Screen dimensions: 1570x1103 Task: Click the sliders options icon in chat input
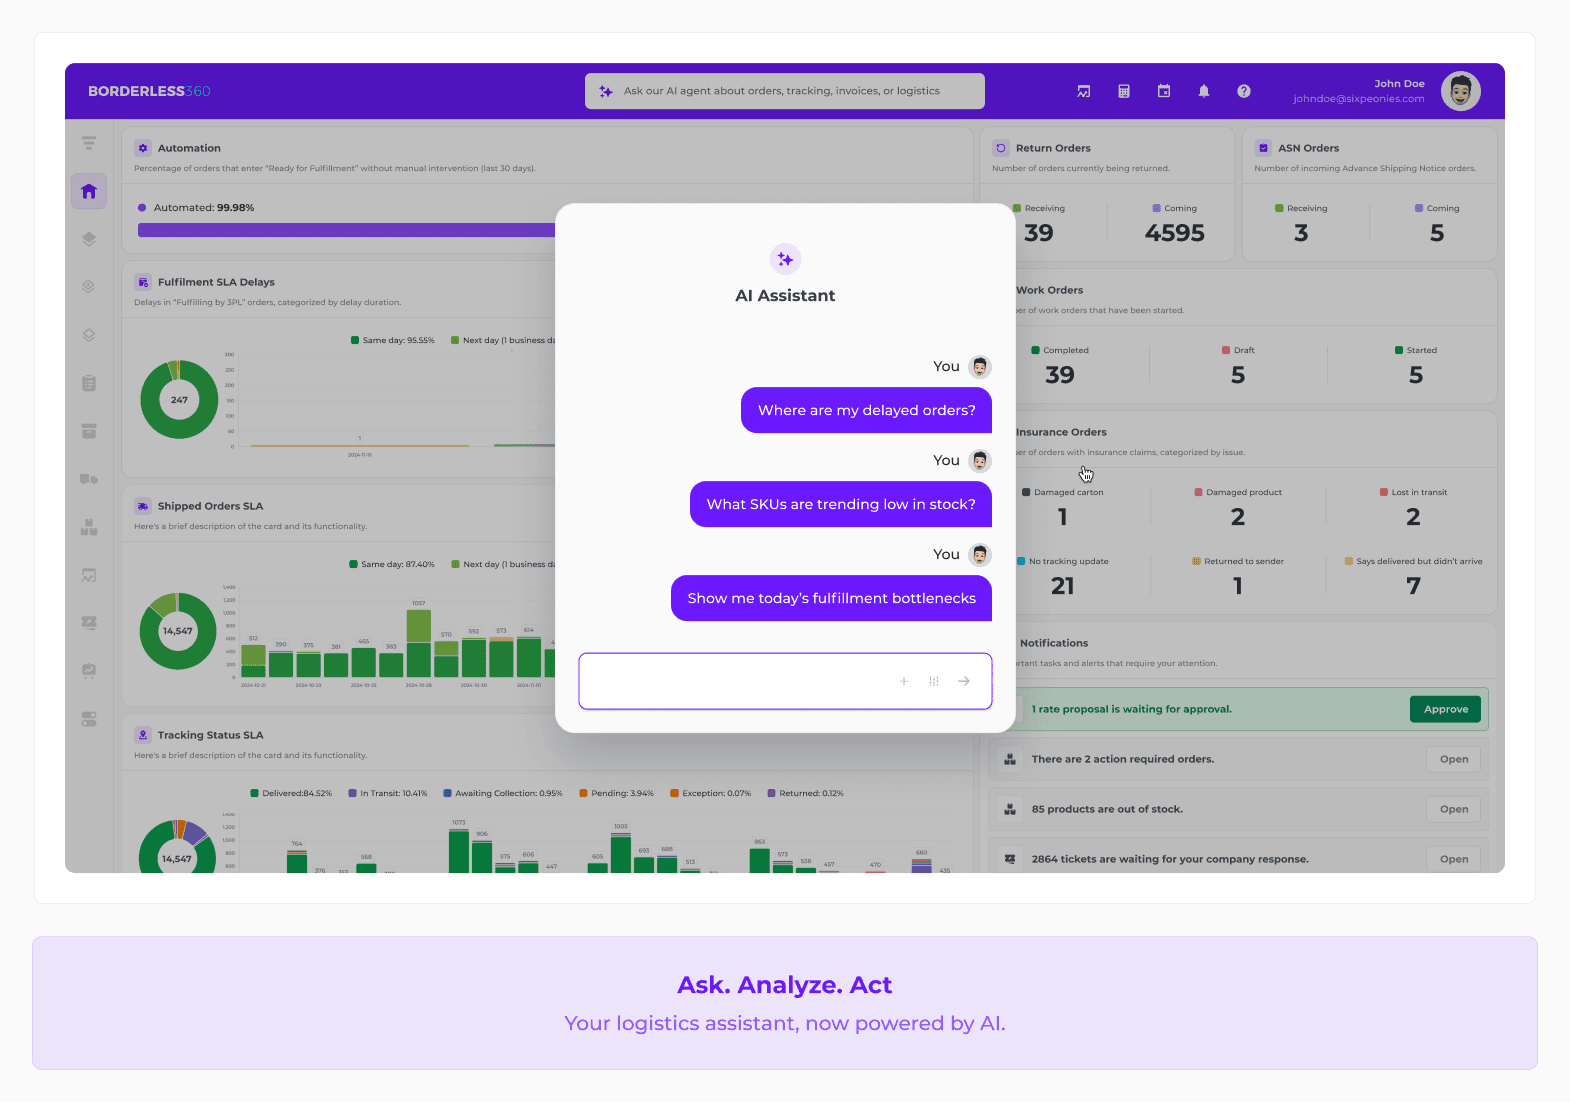[934, 681]
